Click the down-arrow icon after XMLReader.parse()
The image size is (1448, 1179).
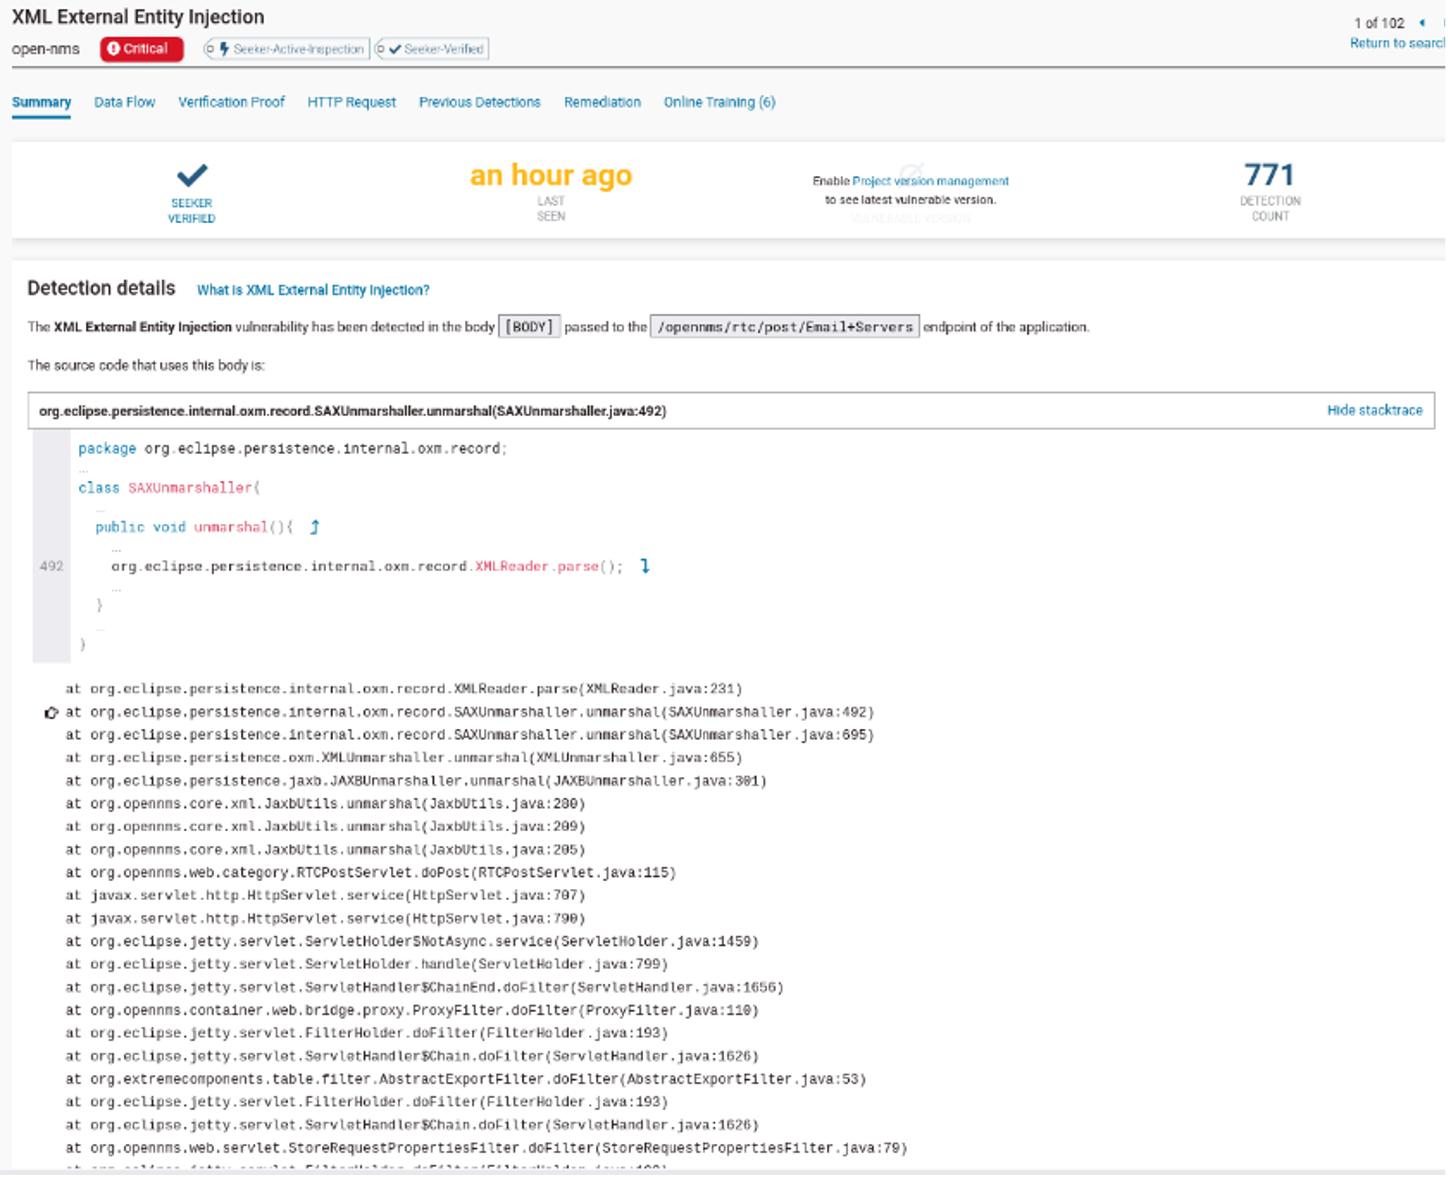645,566
